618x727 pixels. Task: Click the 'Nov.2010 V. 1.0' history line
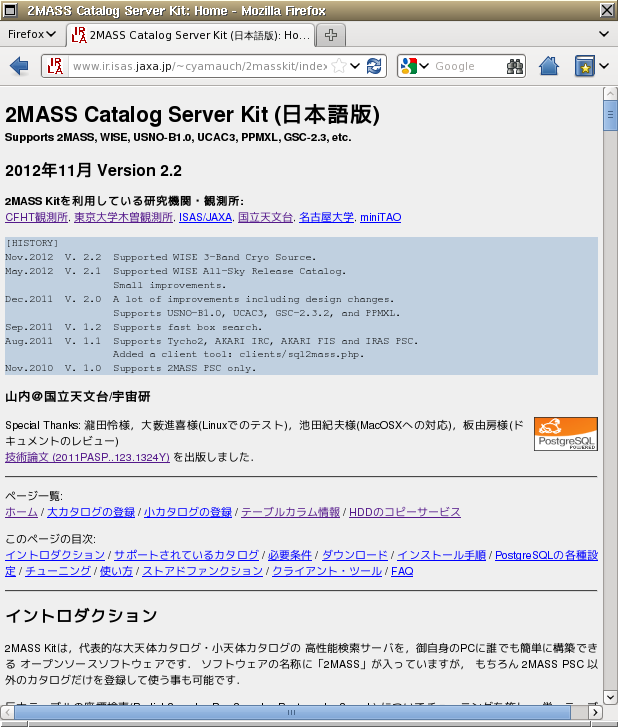click(x=130, y=368)
